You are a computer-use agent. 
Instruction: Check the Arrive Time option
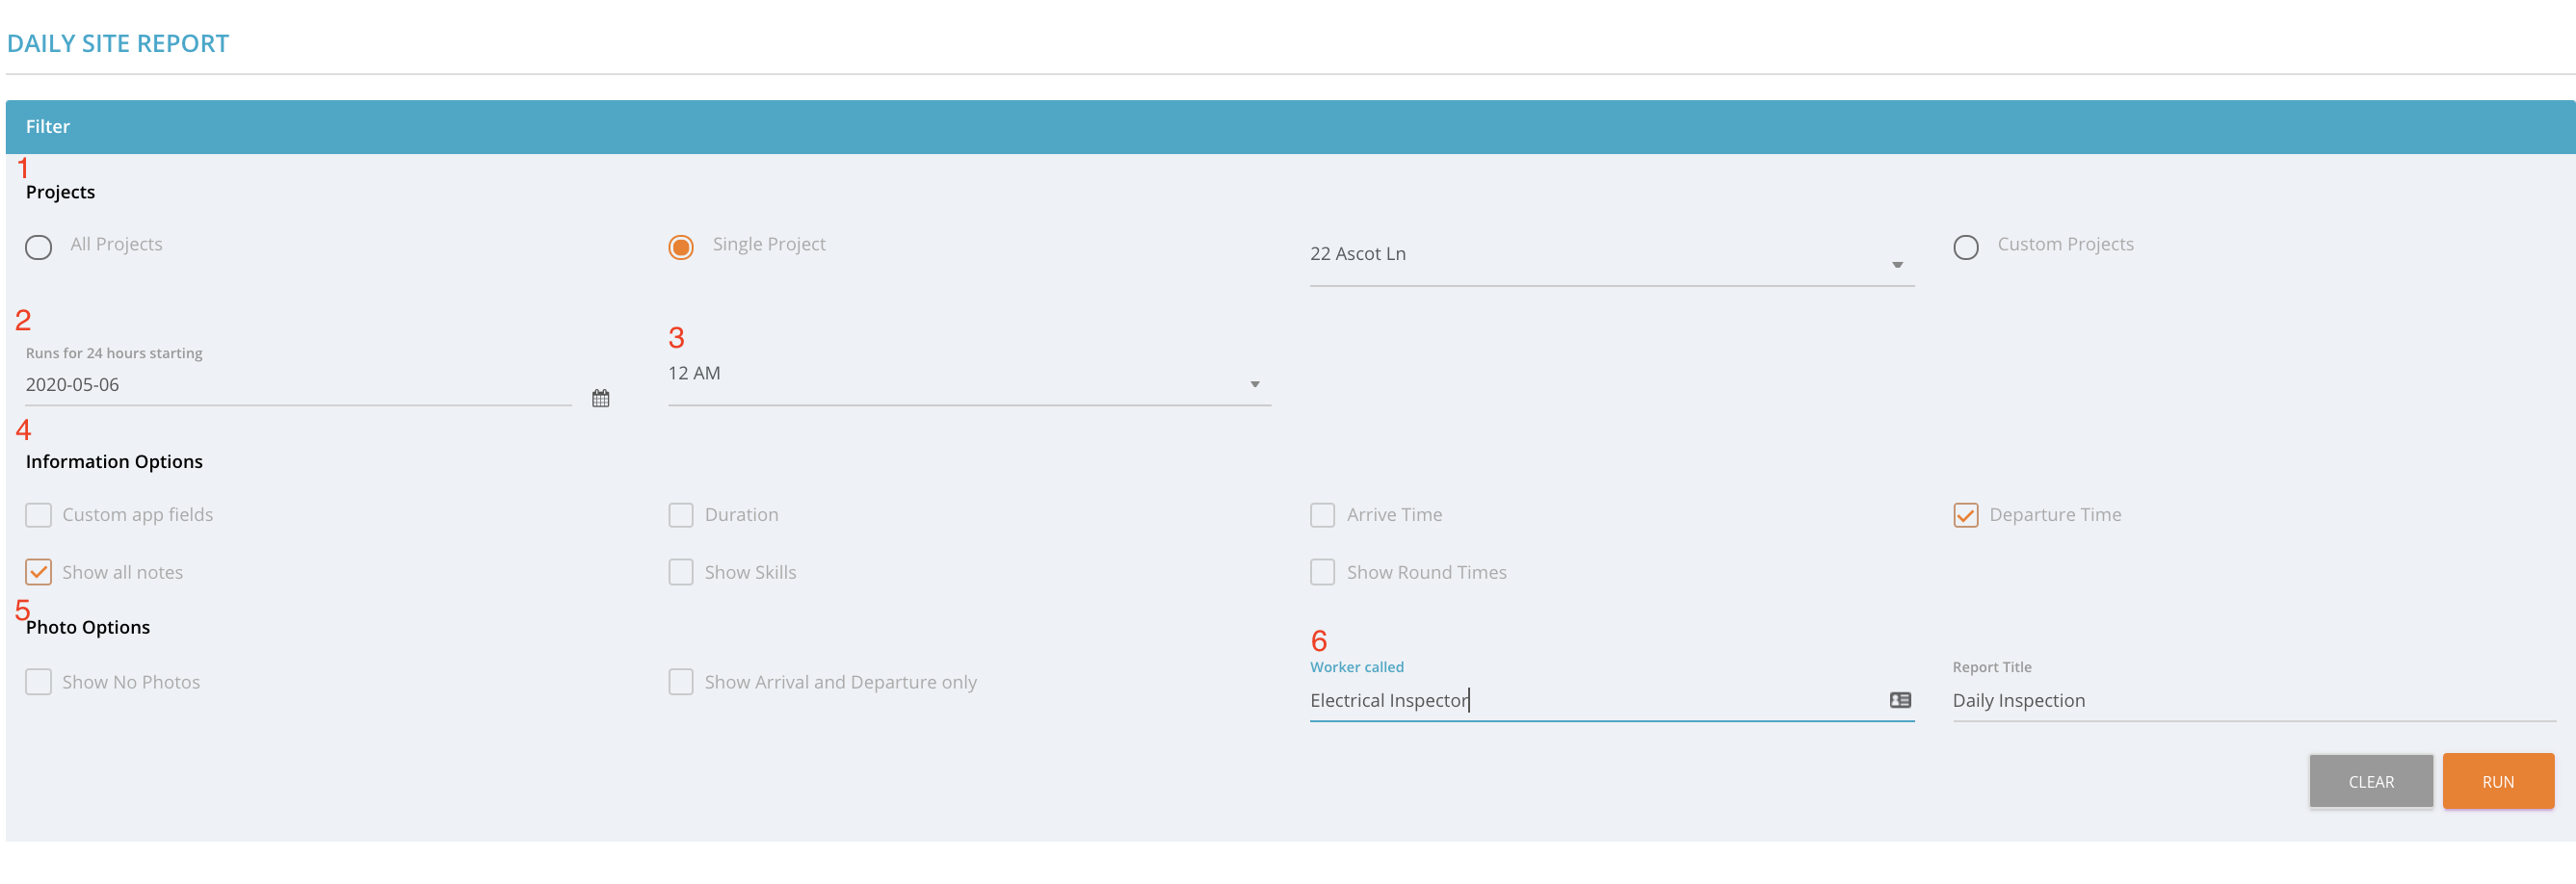[x=1322, y=515]
